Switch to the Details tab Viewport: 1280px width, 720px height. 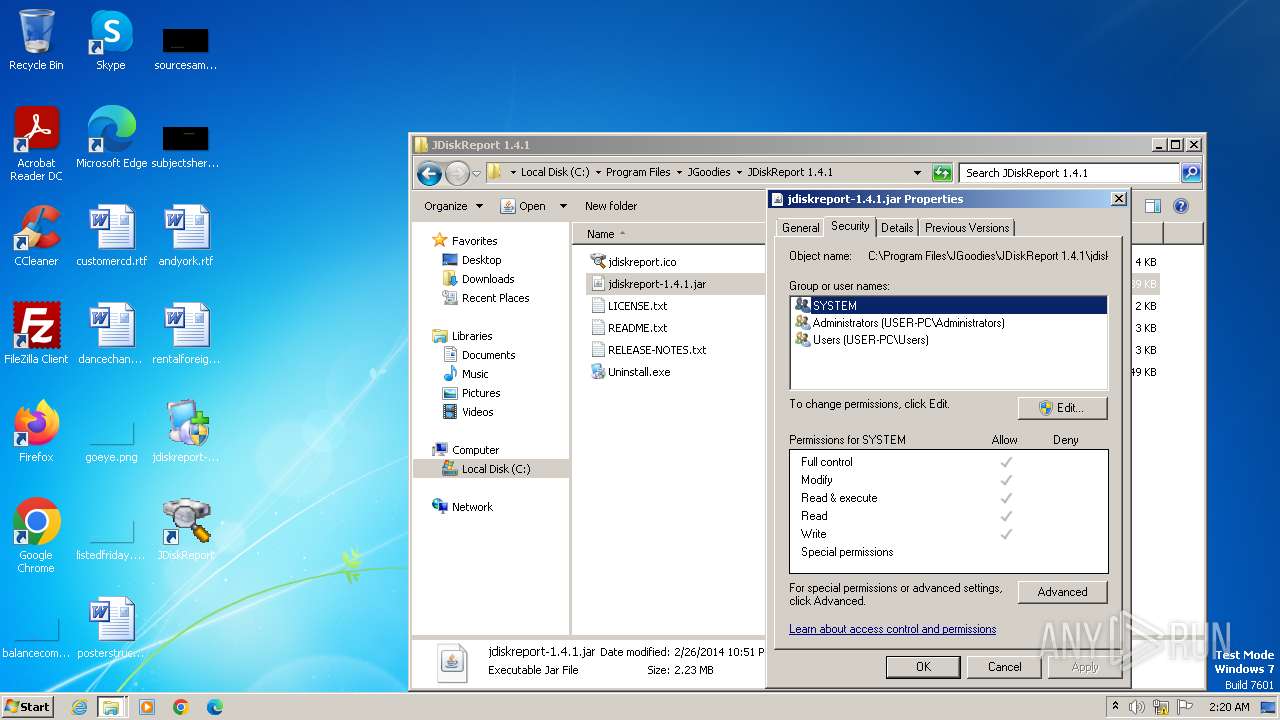tap(897, 228)
